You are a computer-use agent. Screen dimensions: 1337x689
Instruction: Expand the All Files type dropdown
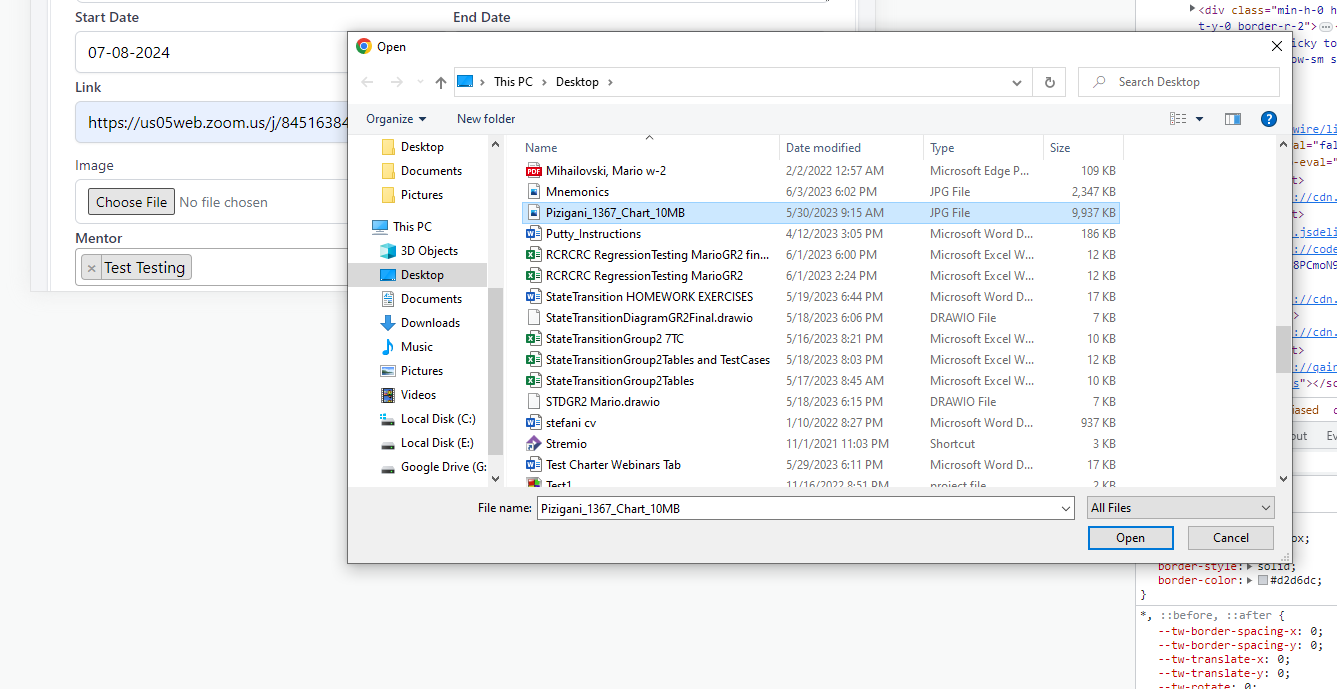click(x=1180, y=508)
